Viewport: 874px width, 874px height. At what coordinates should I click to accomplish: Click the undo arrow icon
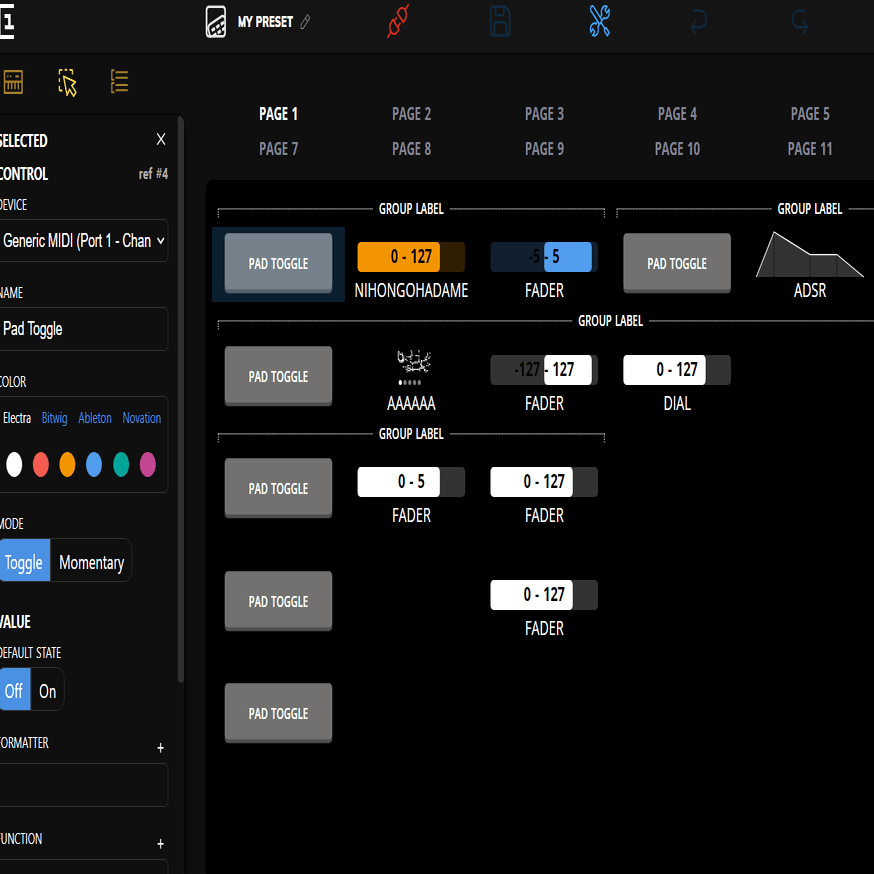(698, 21)
